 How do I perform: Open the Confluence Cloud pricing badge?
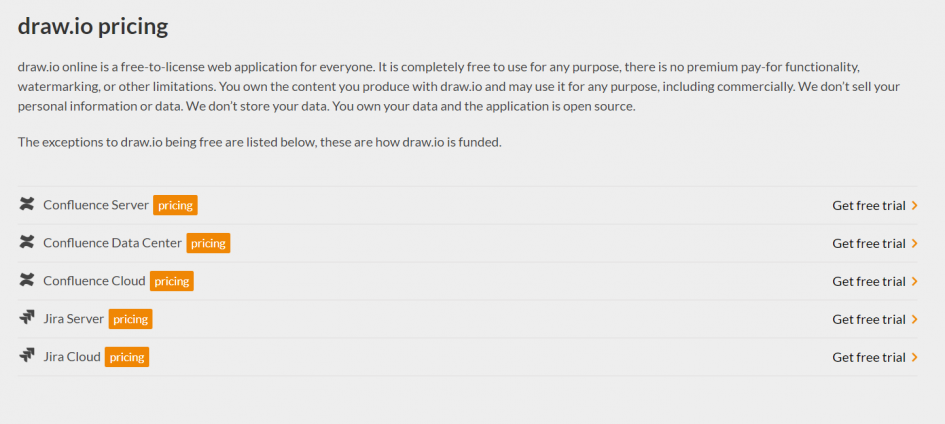(x=172, y=281)
